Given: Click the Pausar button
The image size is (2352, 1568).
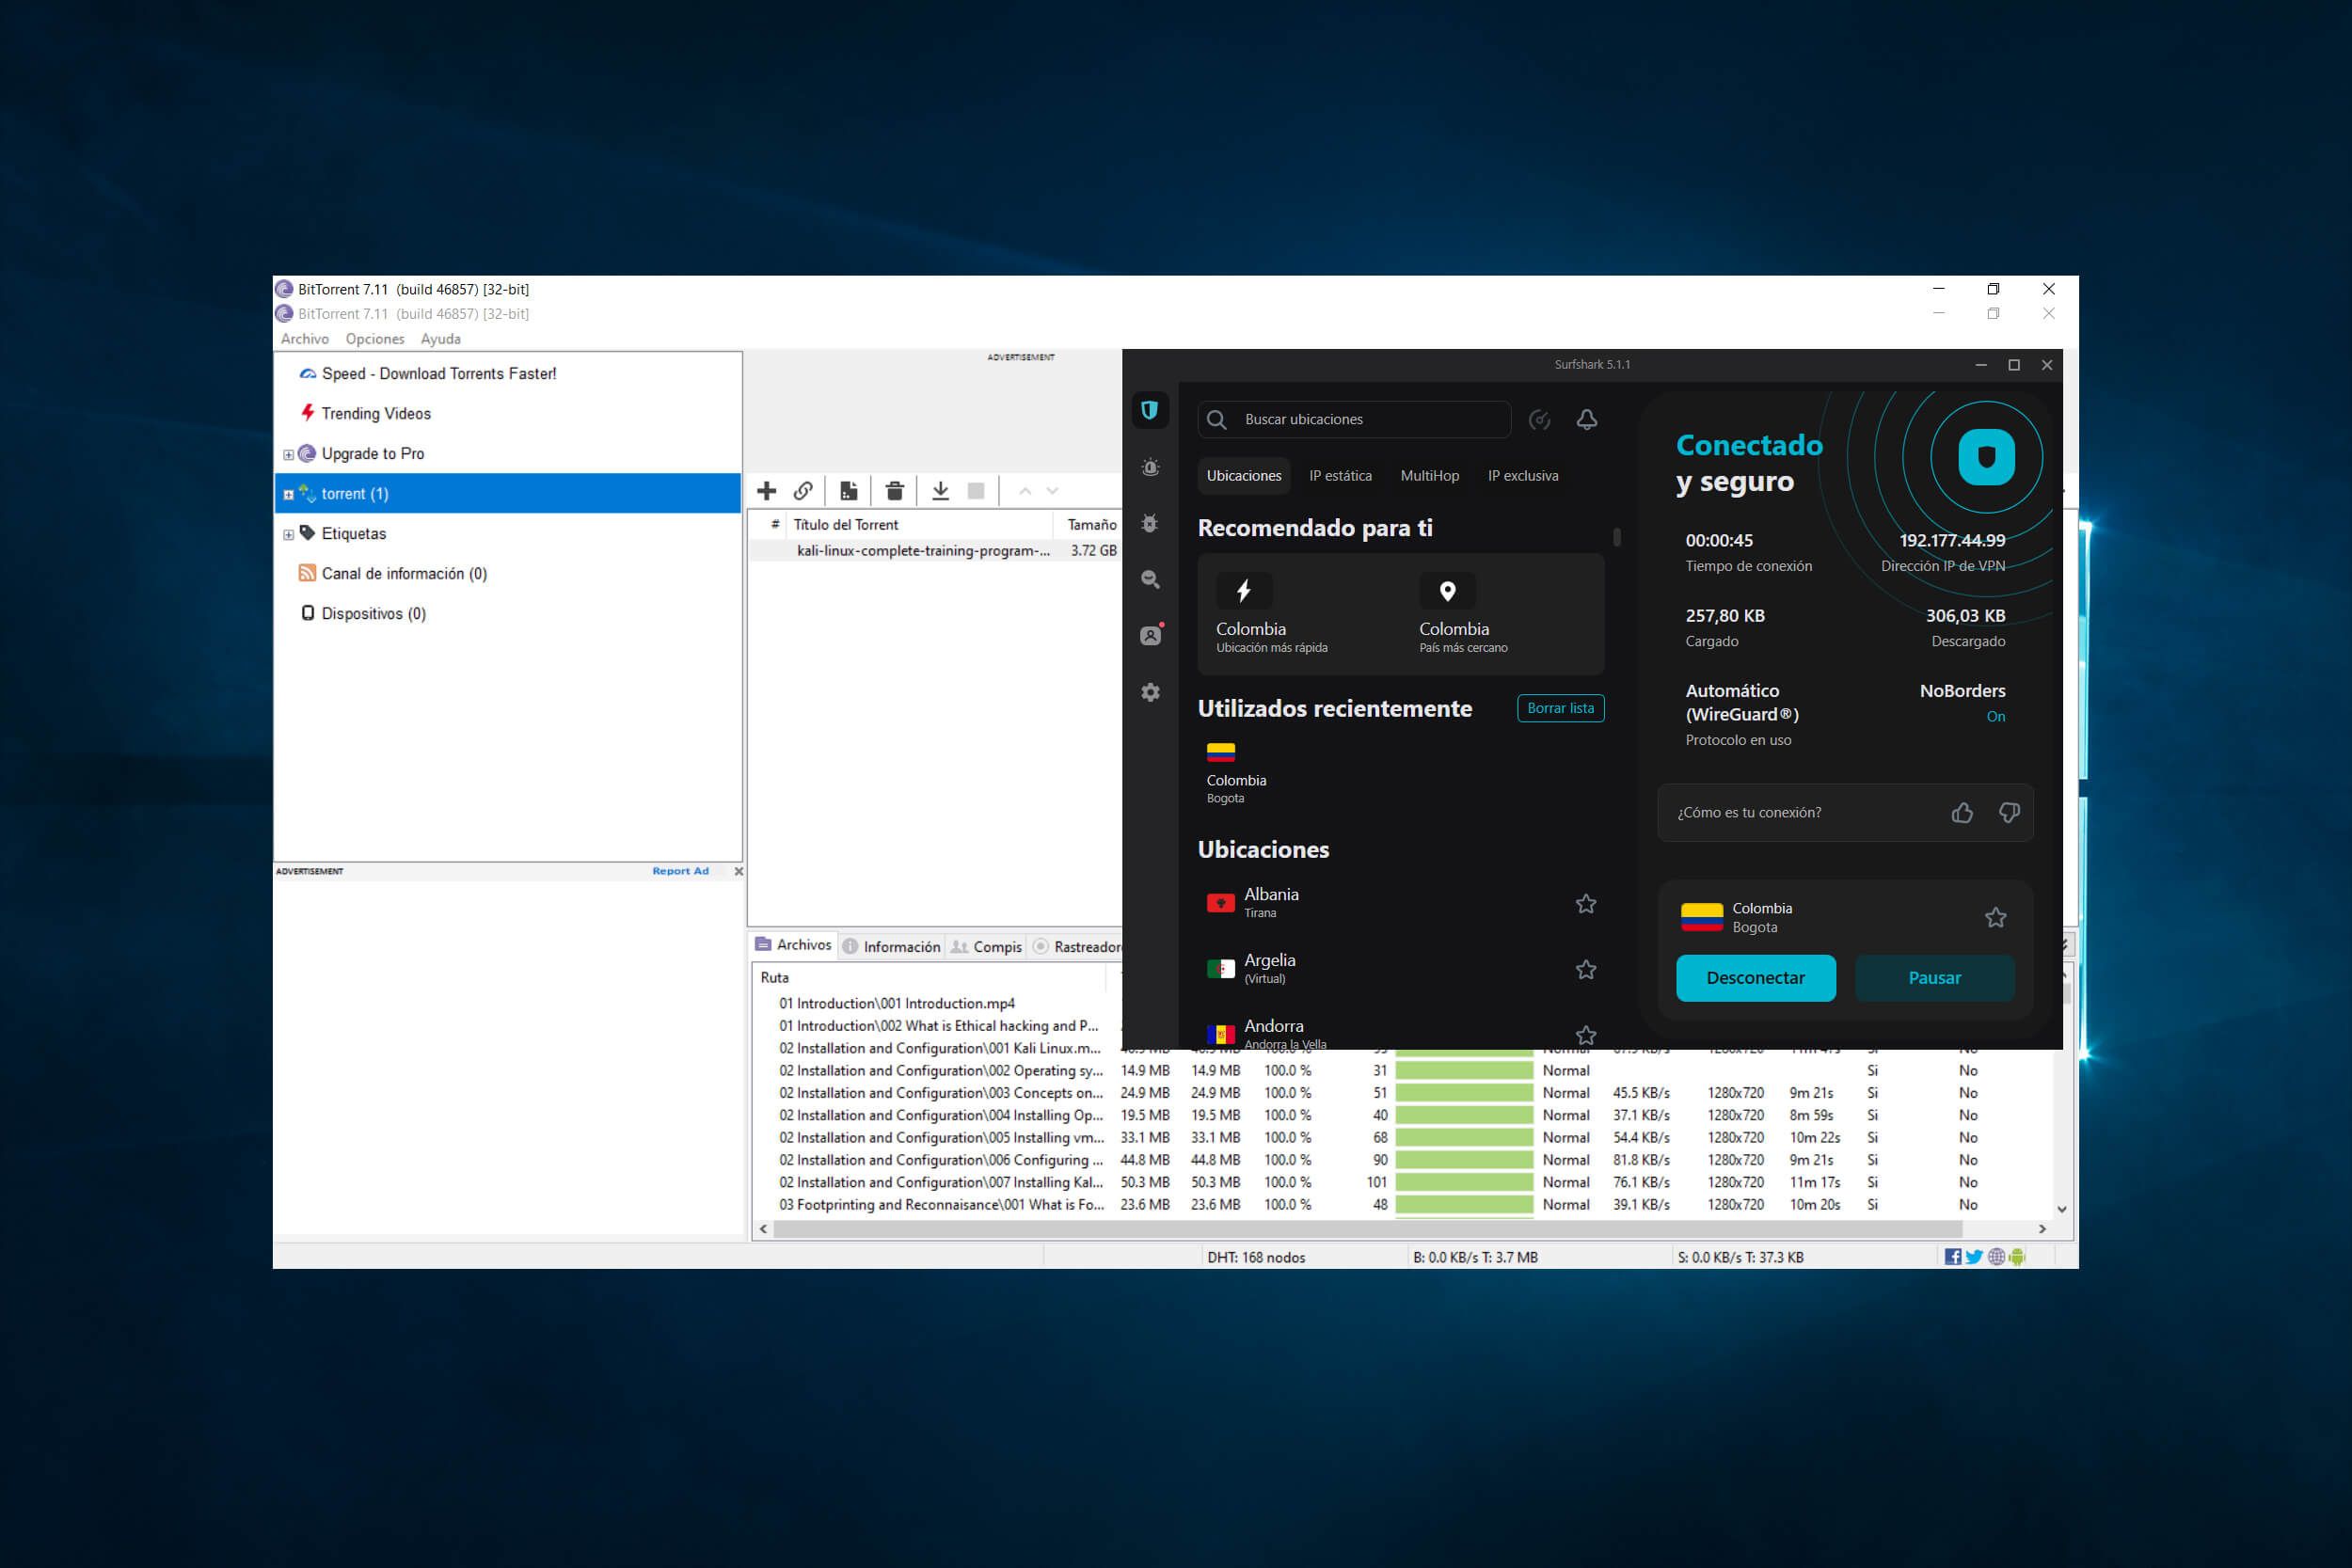Looking at the screenshot, I should 1934,978.
